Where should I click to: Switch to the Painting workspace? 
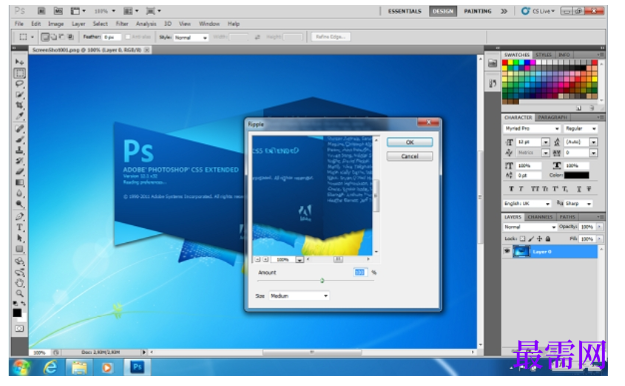(x=478, y=11)
